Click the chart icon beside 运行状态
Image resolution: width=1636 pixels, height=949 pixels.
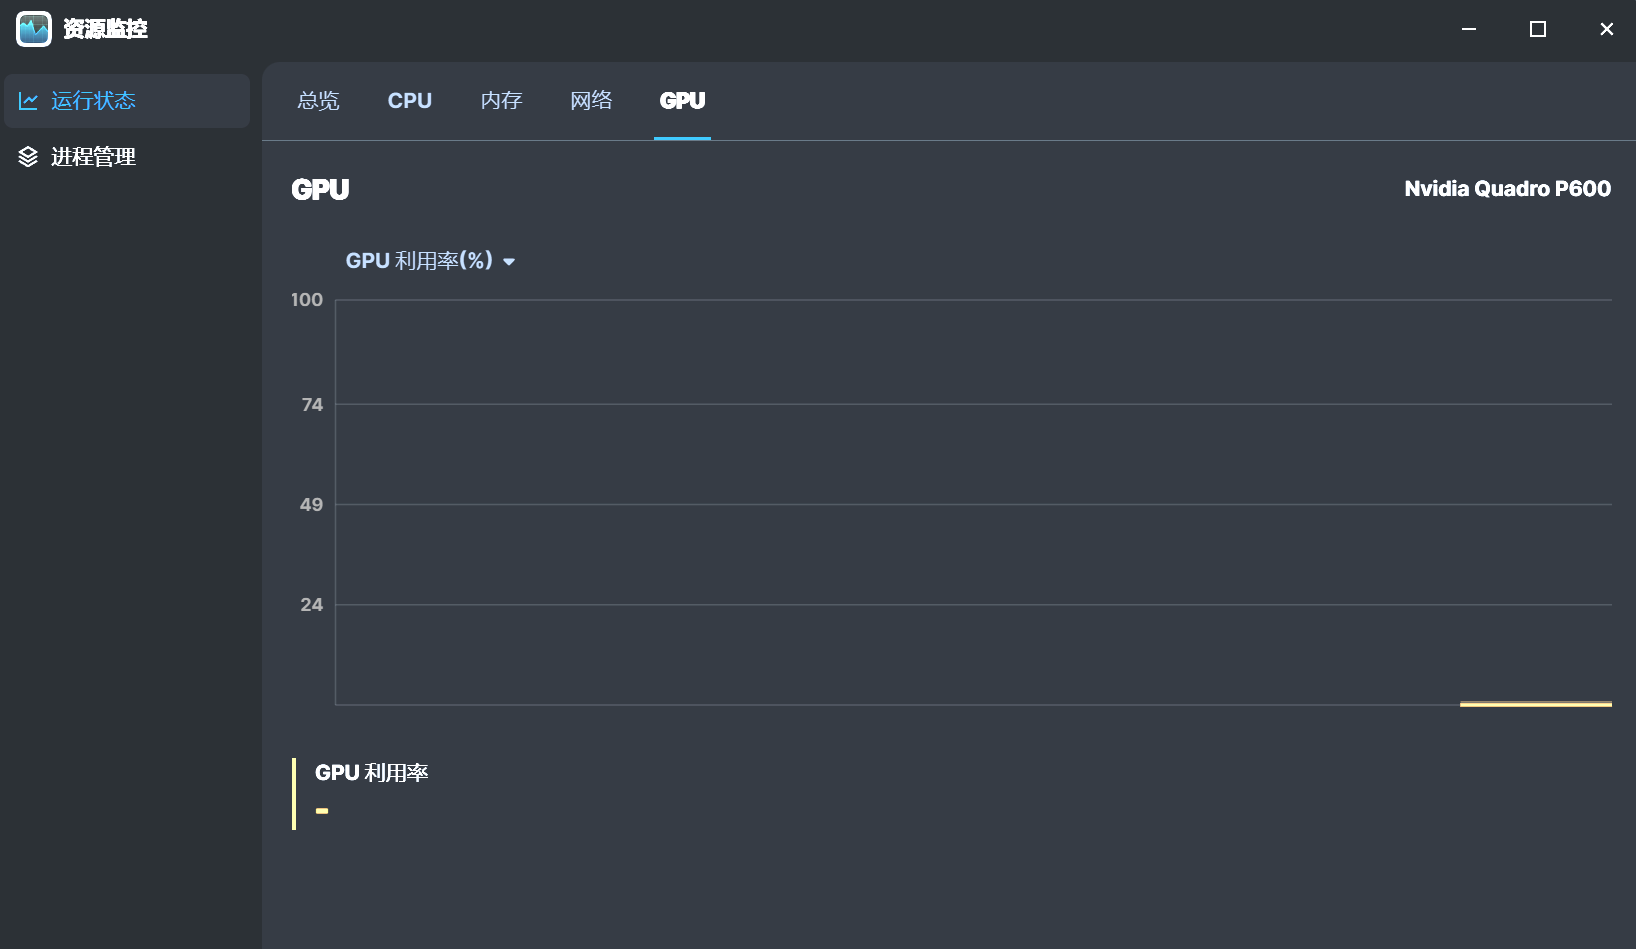click(28, 101)
